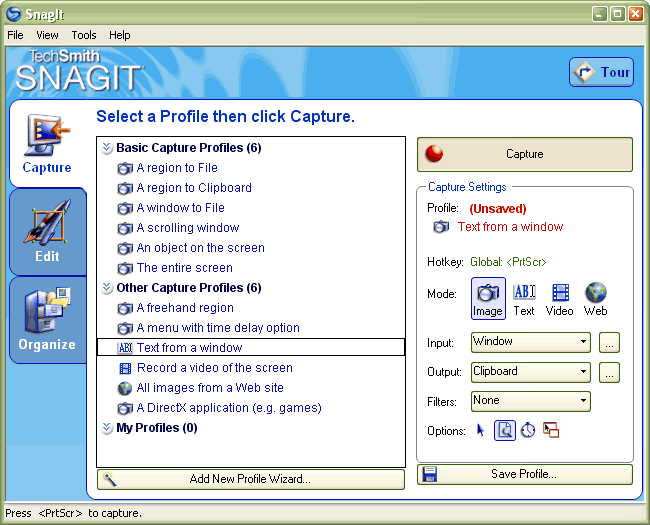Select 'Record a video of the screen' profile

tap(215, 368)
